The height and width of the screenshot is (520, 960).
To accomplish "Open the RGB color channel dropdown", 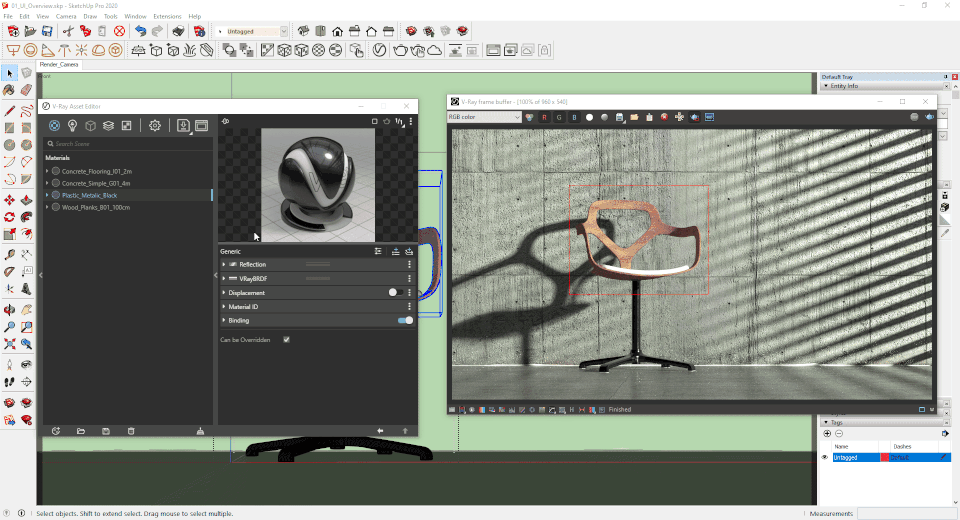I will 484,117.
